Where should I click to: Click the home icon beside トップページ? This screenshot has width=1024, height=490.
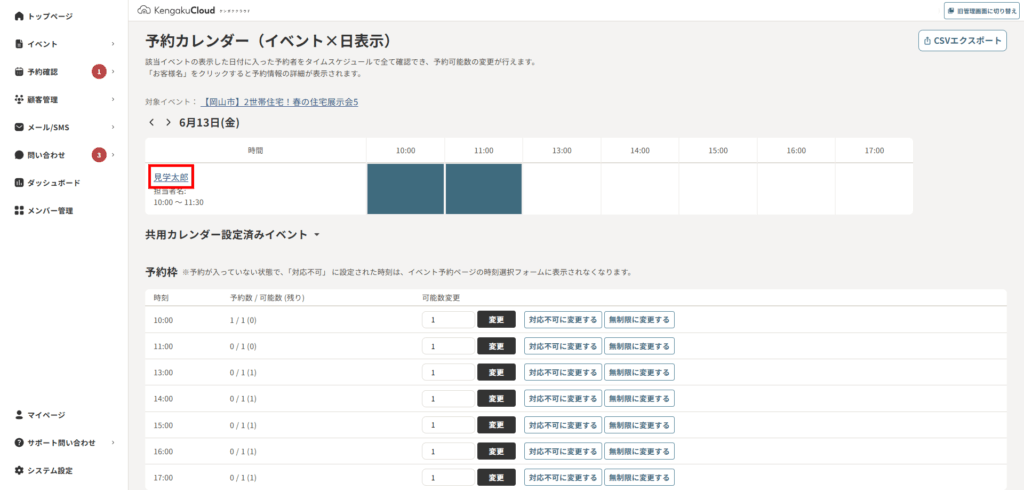pyautogui.click(x=19, y=16)
